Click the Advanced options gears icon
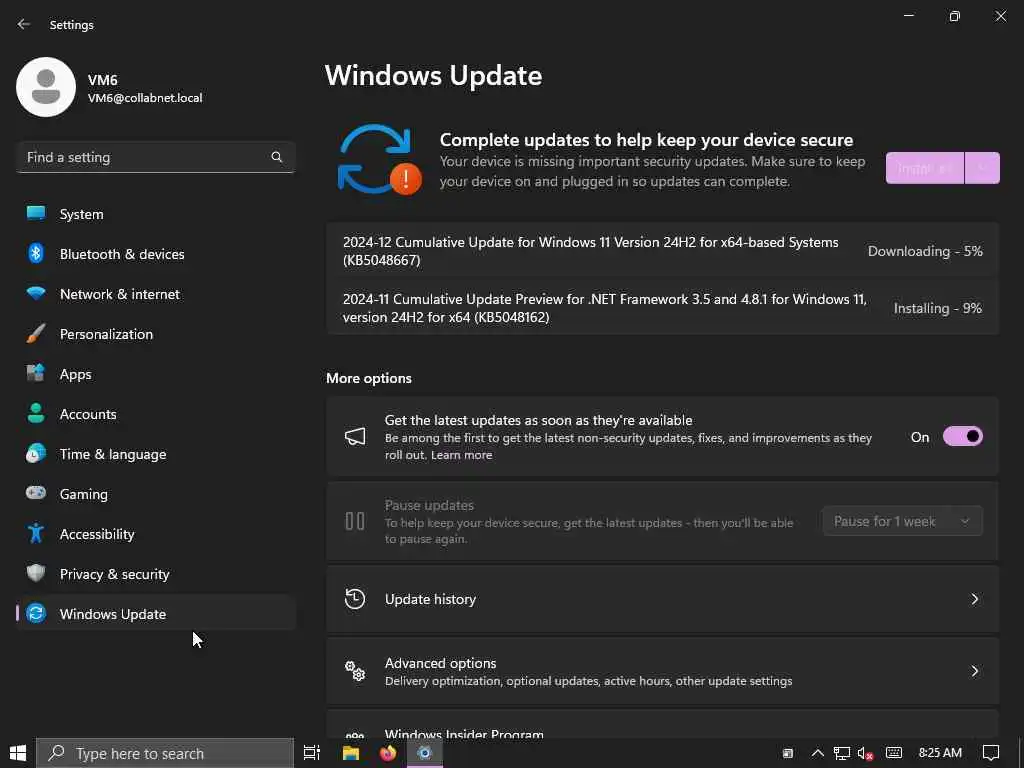1024x768 pixels. pyautogui.click(x=355, y=671)
